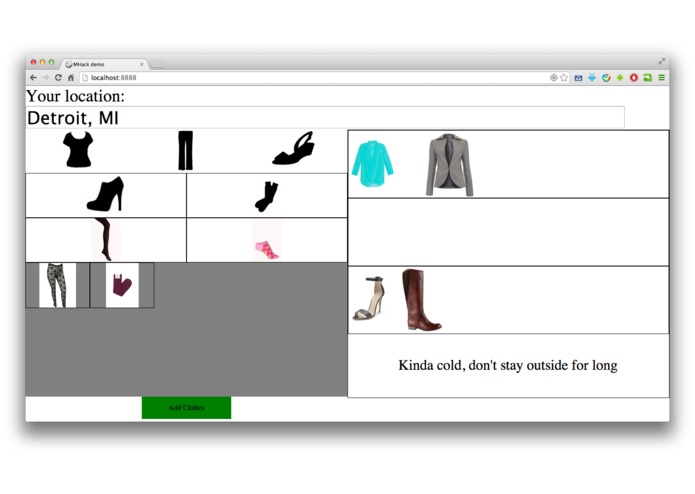
Task: Open the browser home icon
Action: coord(70,78)
